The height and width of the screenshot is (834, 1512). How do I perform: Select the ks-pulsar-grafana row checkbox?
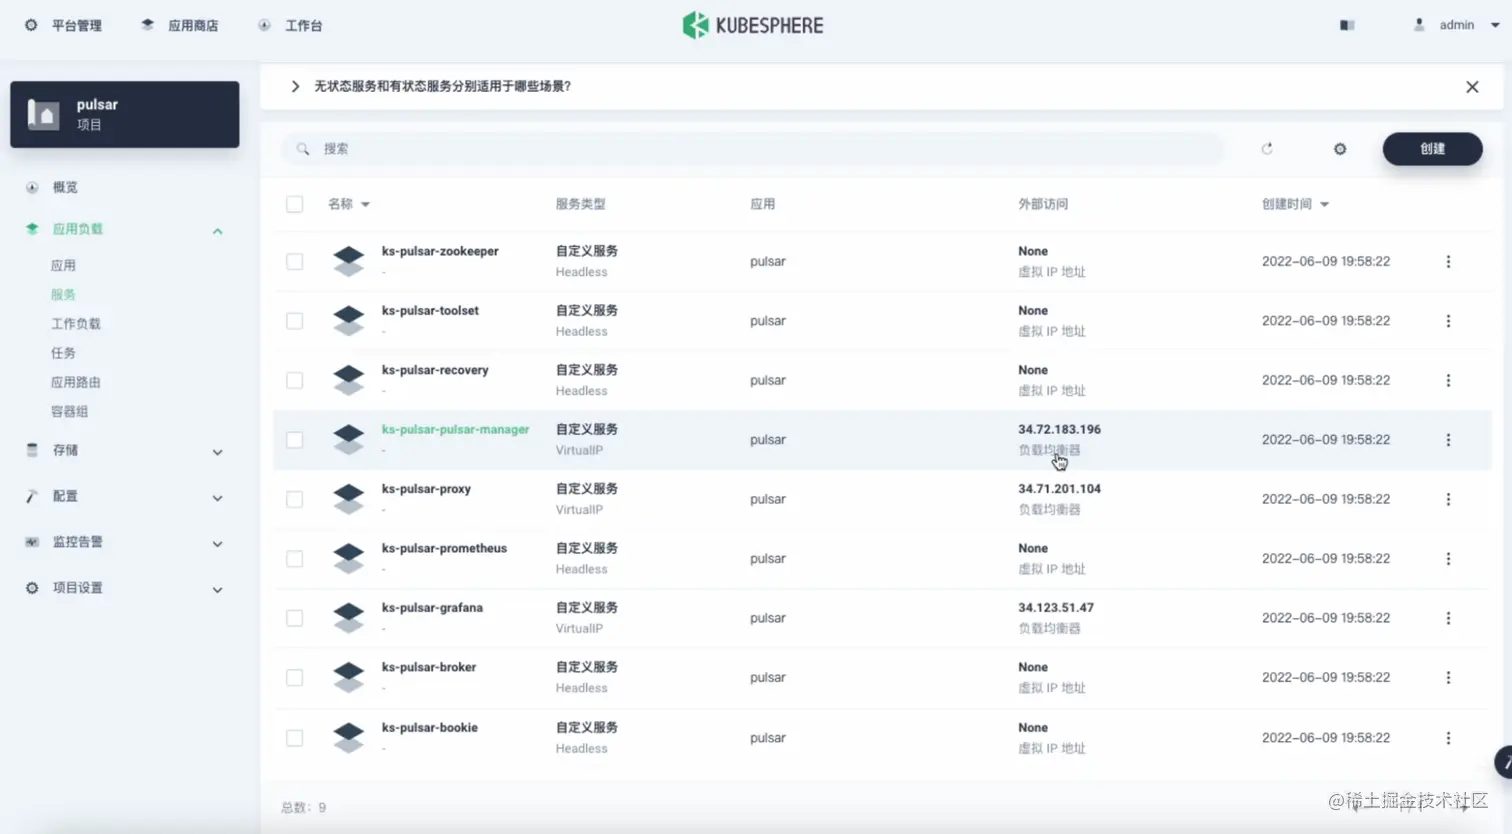[294, 618]
